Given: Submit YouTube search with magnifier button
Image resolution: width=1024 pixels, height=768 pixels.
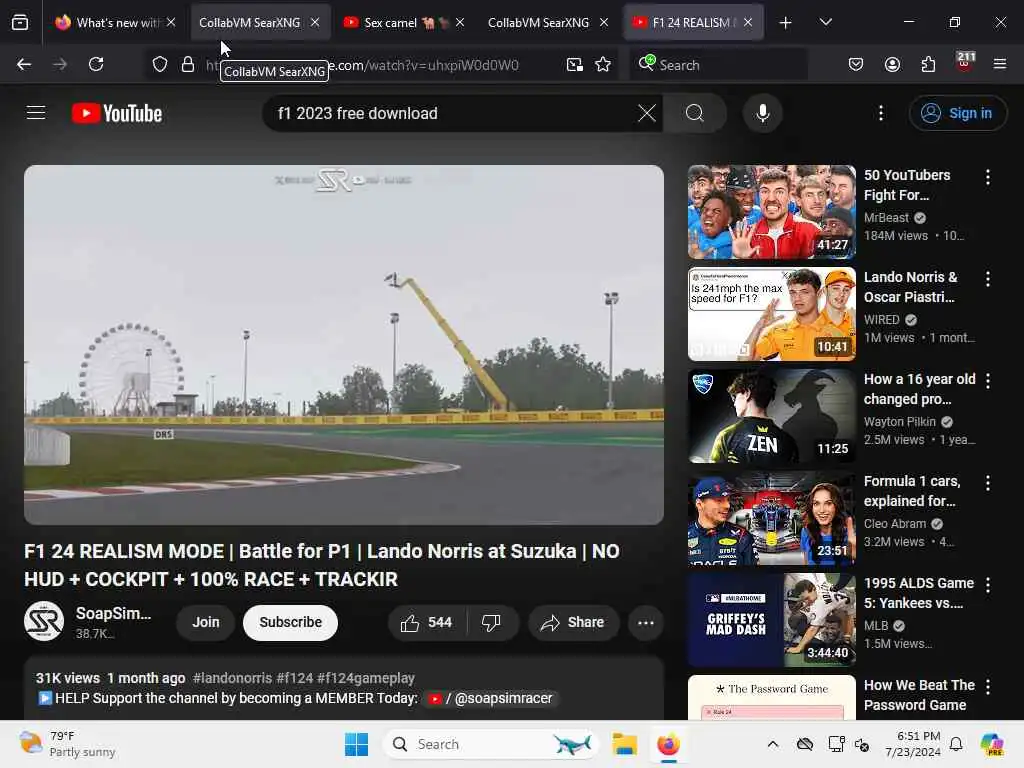Looking at the screenshot, I should (x=695, y=113).
